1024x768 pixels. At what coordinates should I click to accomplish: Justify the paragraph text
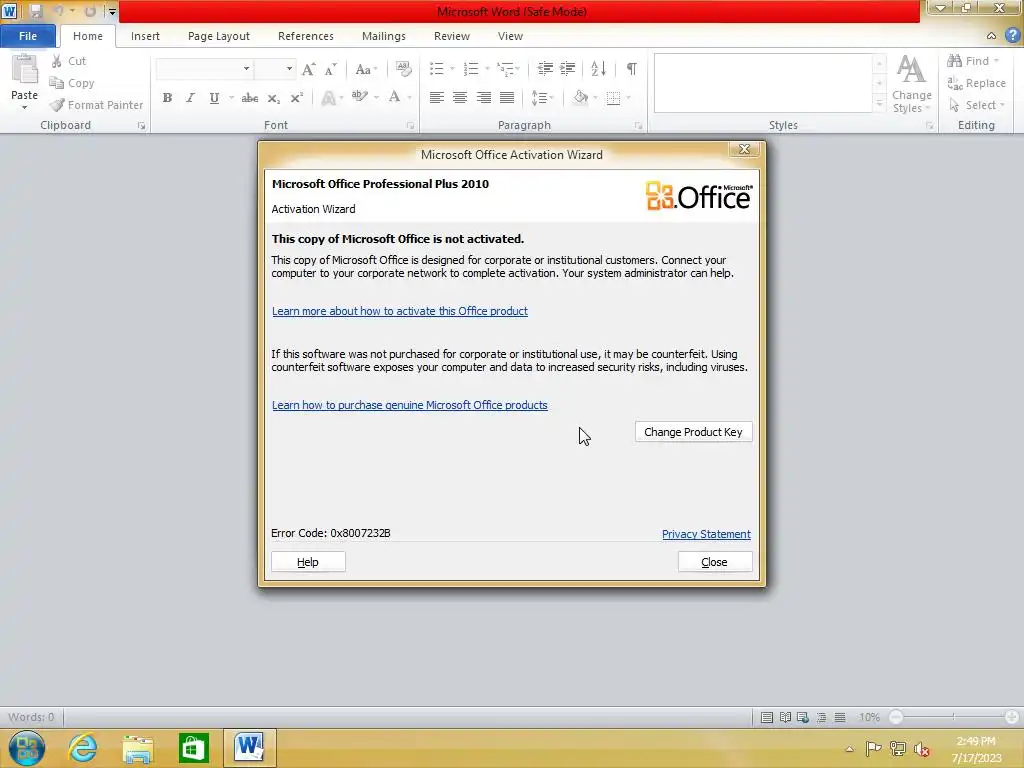coord(507,98)
